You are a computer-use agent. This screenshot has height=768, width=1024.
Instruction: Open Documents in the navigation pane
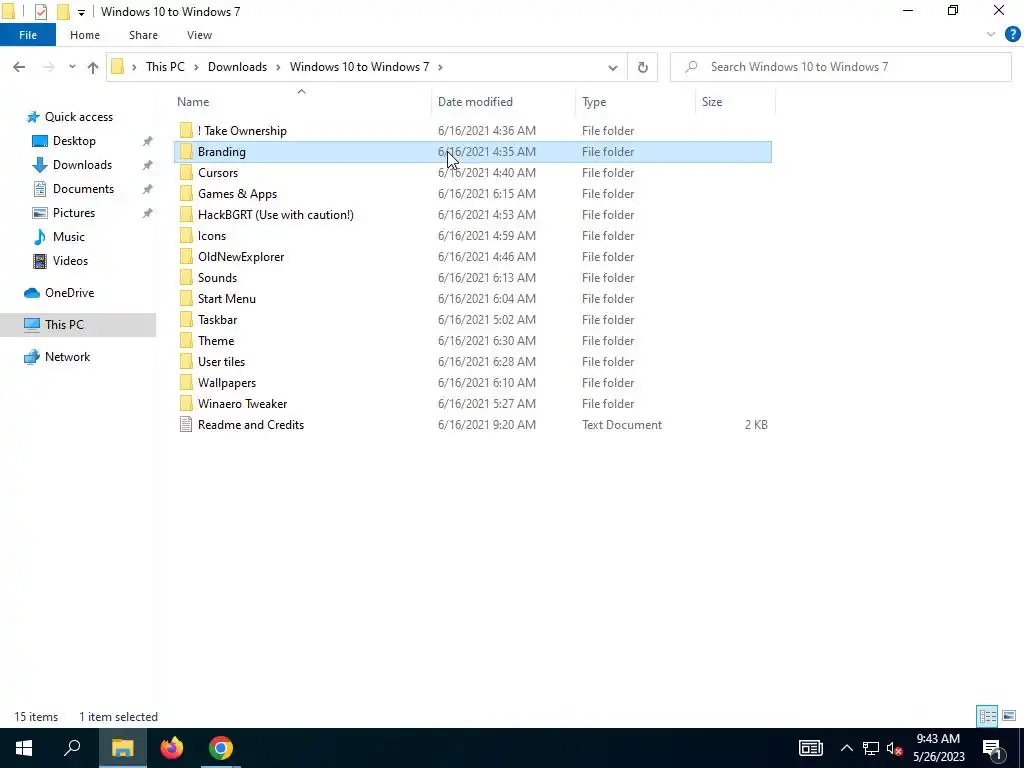[83, 189]
